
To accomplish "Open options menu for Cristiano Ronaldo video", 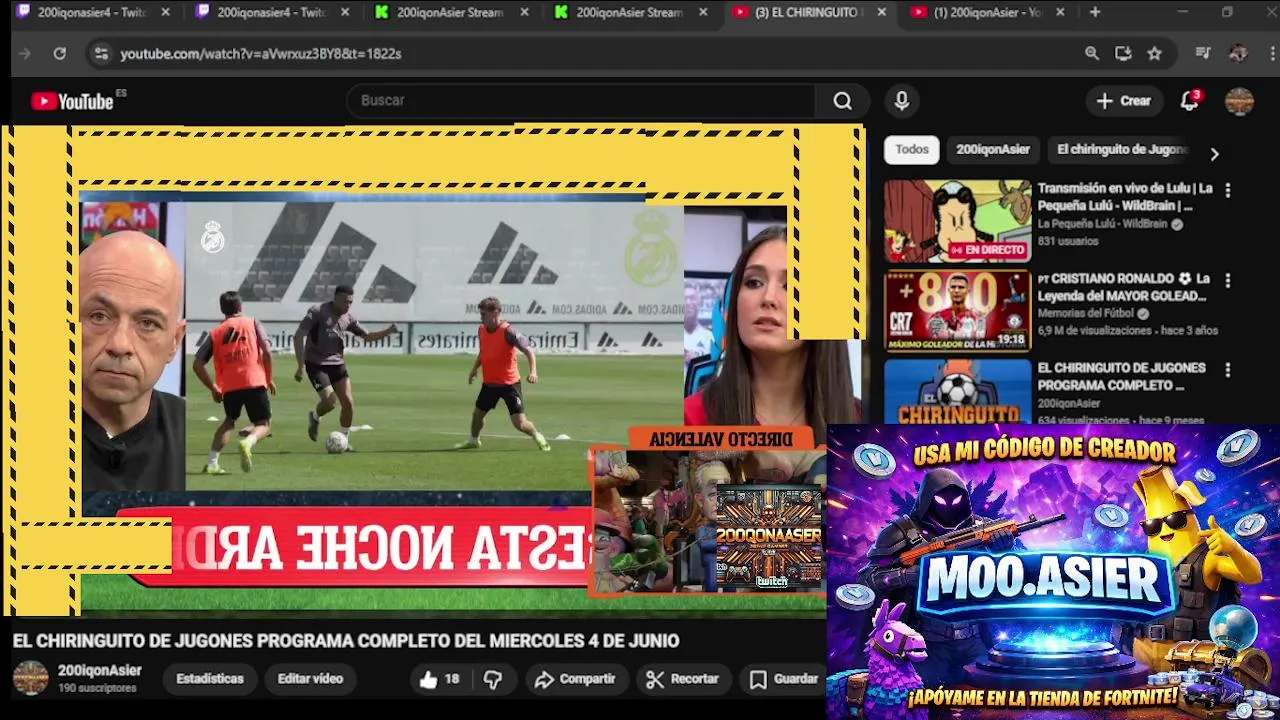I will click(x=1228, y=280).
